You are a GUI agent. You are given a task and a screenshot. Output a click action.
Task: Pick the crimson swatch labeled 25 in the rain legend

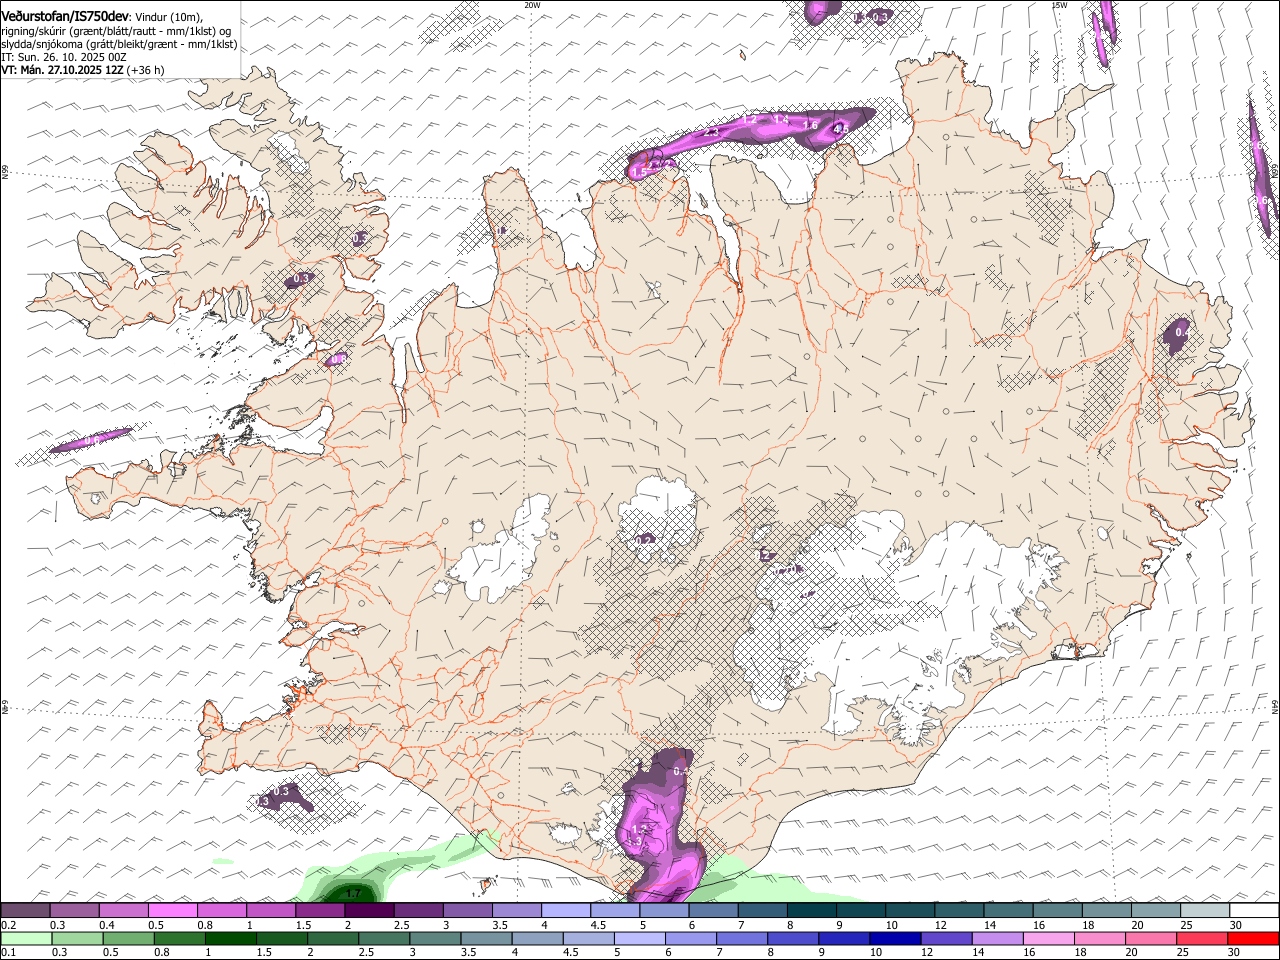tap(1202, 938)
